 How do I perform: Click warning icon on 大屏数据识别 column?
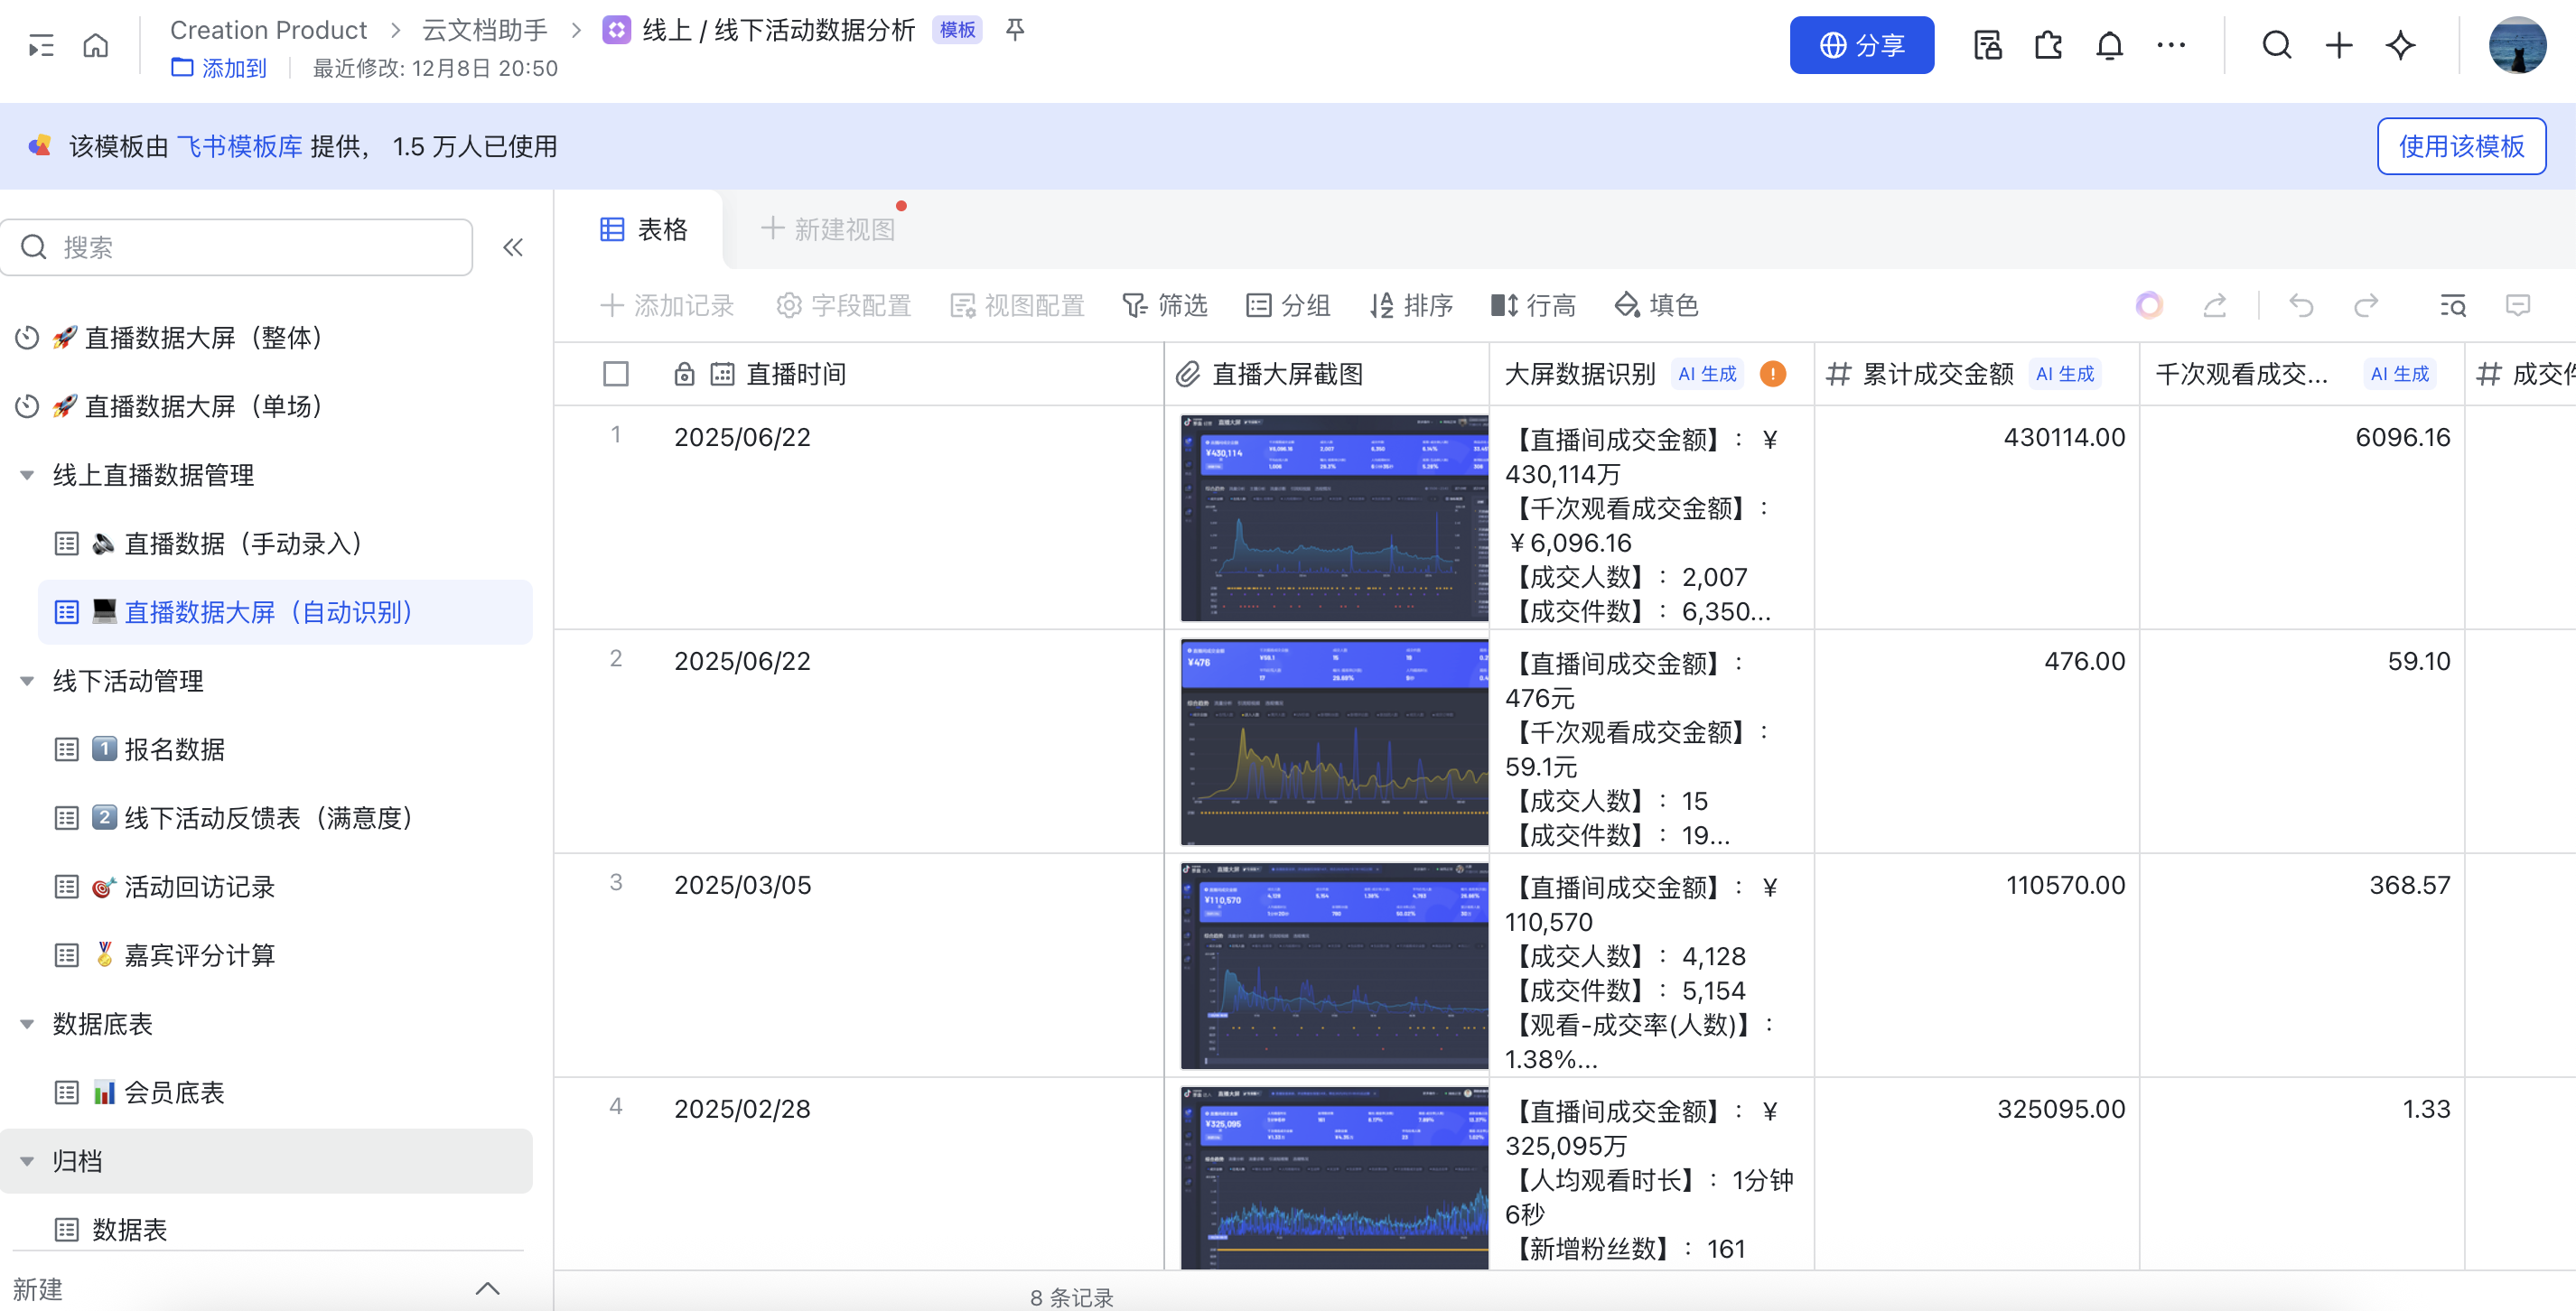[1773, 374]
